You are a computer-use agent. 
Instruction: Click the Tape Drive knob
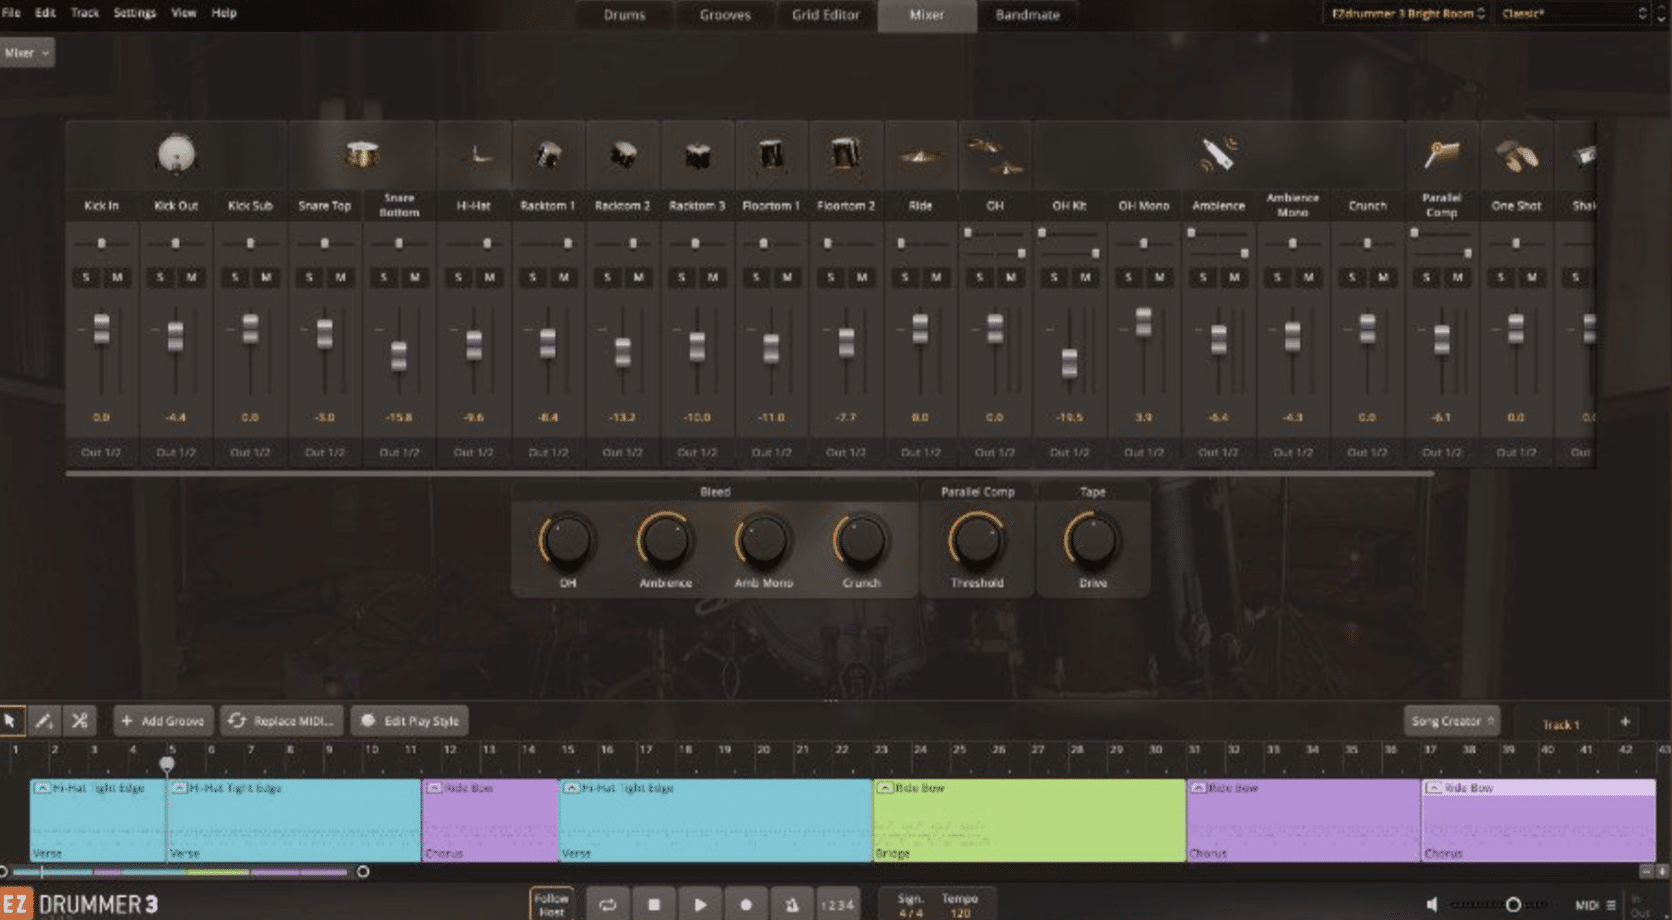[x=1092, y=540]
